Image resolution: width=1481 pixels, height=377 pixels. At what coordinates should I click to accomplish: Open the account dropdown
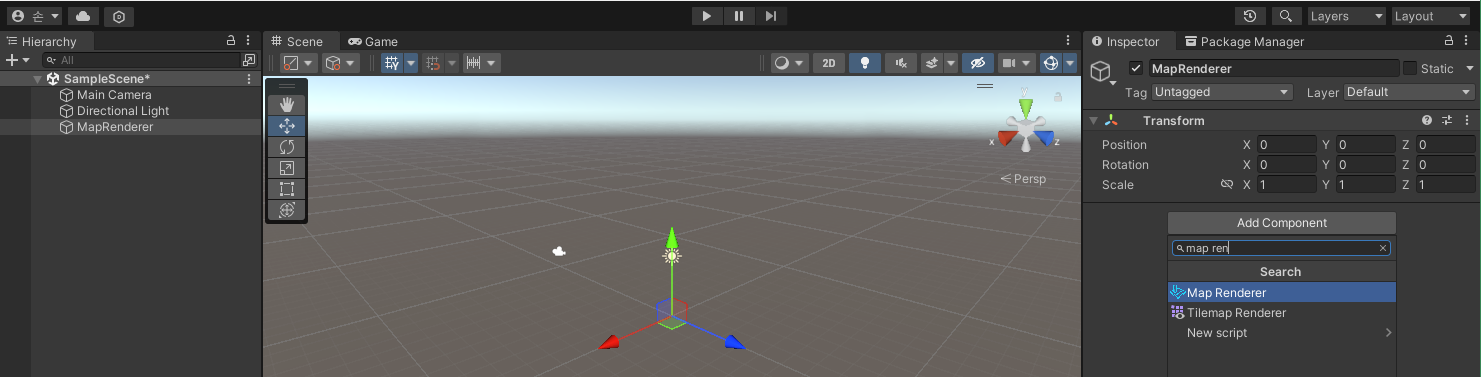tap(35, 16)
